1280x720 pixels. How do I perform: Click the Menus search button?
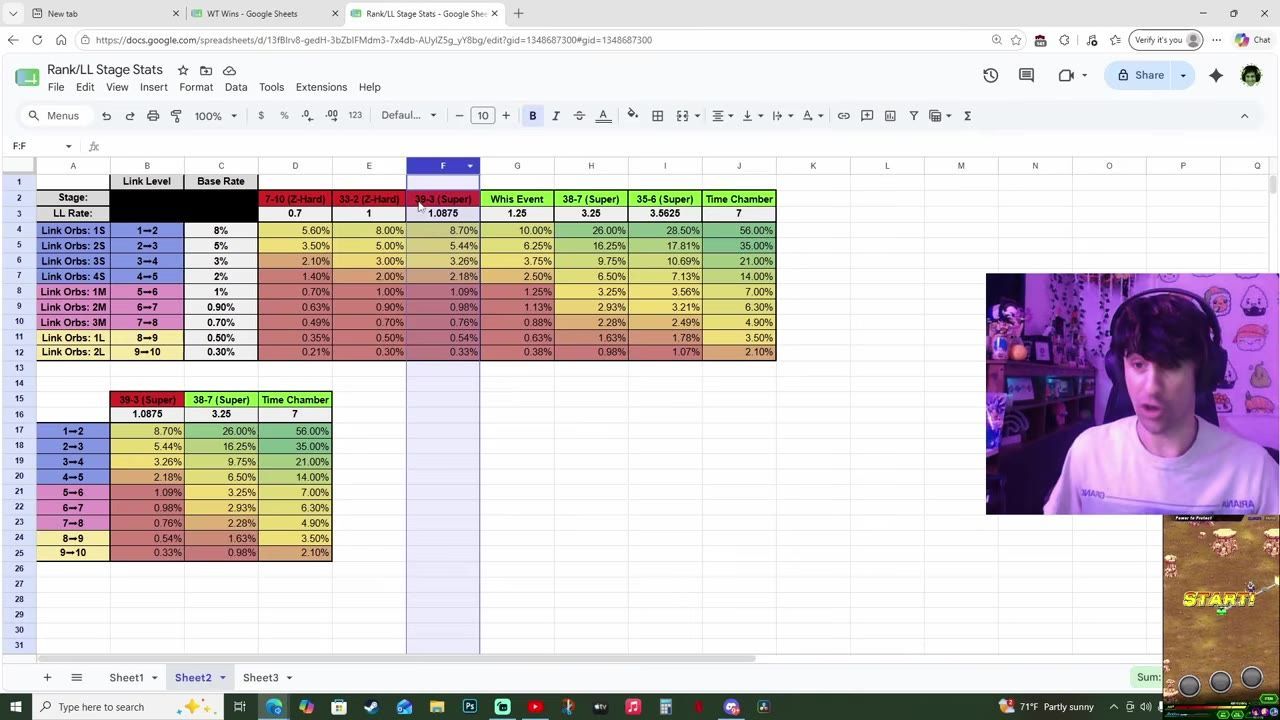[54, 116]
